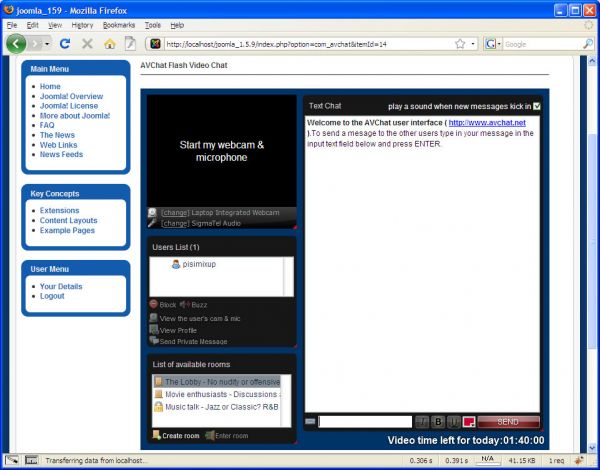This screenshot has width=600, height=470.
Task: Reload the page with the refresh icon
Action: point(65,44)
